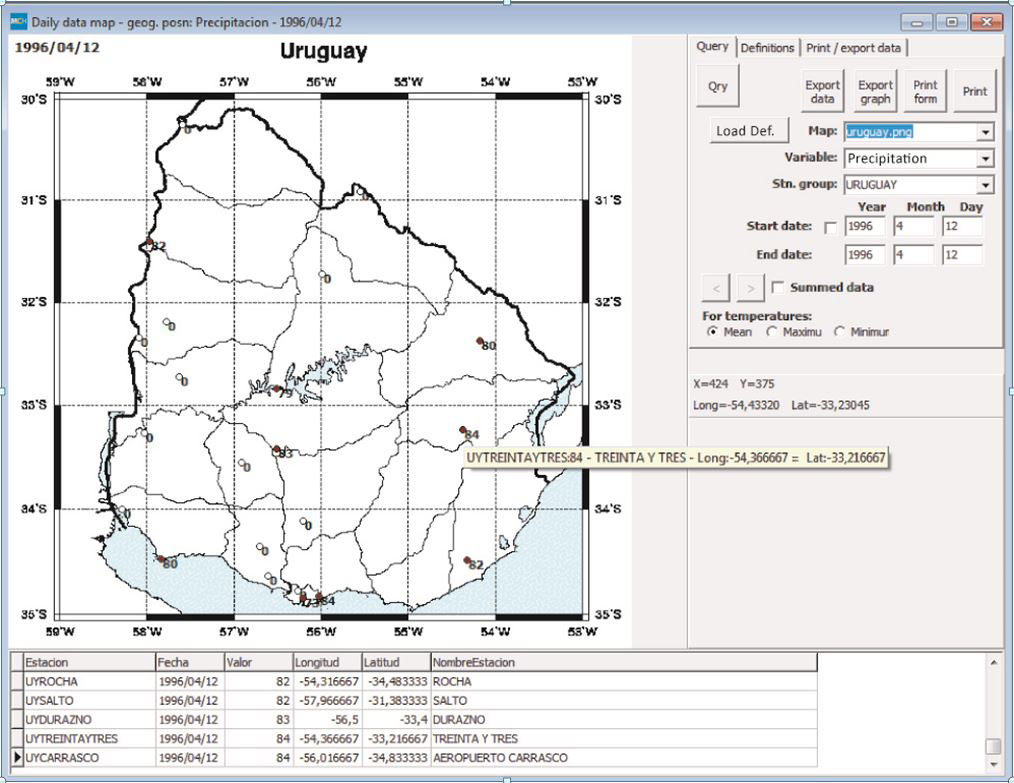Select the Mean temperature radio button
The width and height of the screenshot is (1014, 783).
pos(712,332)
